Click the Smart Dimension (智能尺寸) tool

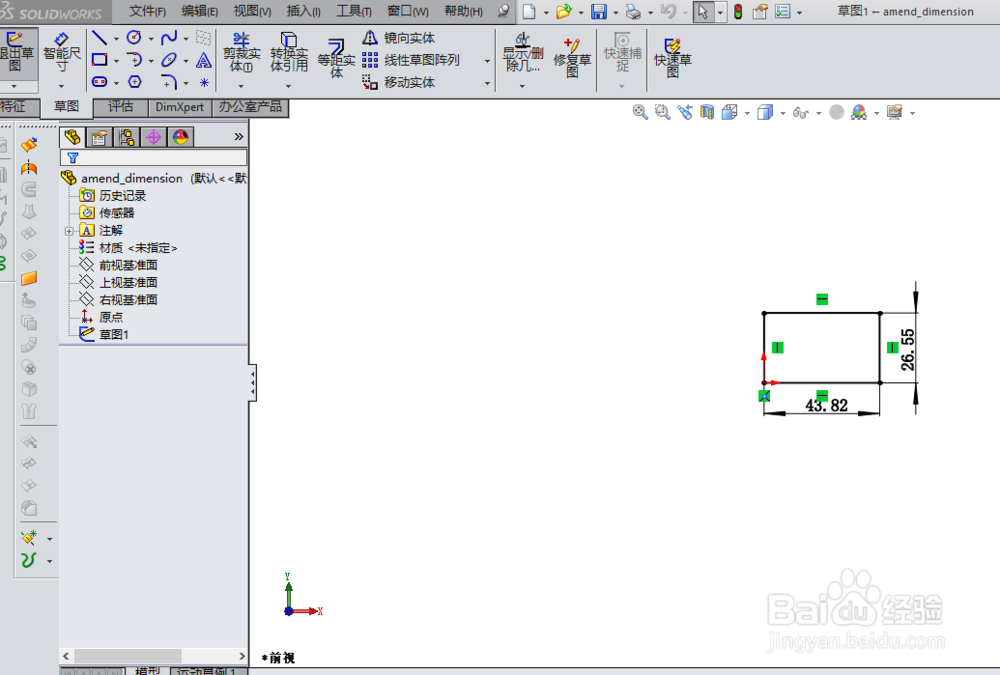(x=62, y=52)
